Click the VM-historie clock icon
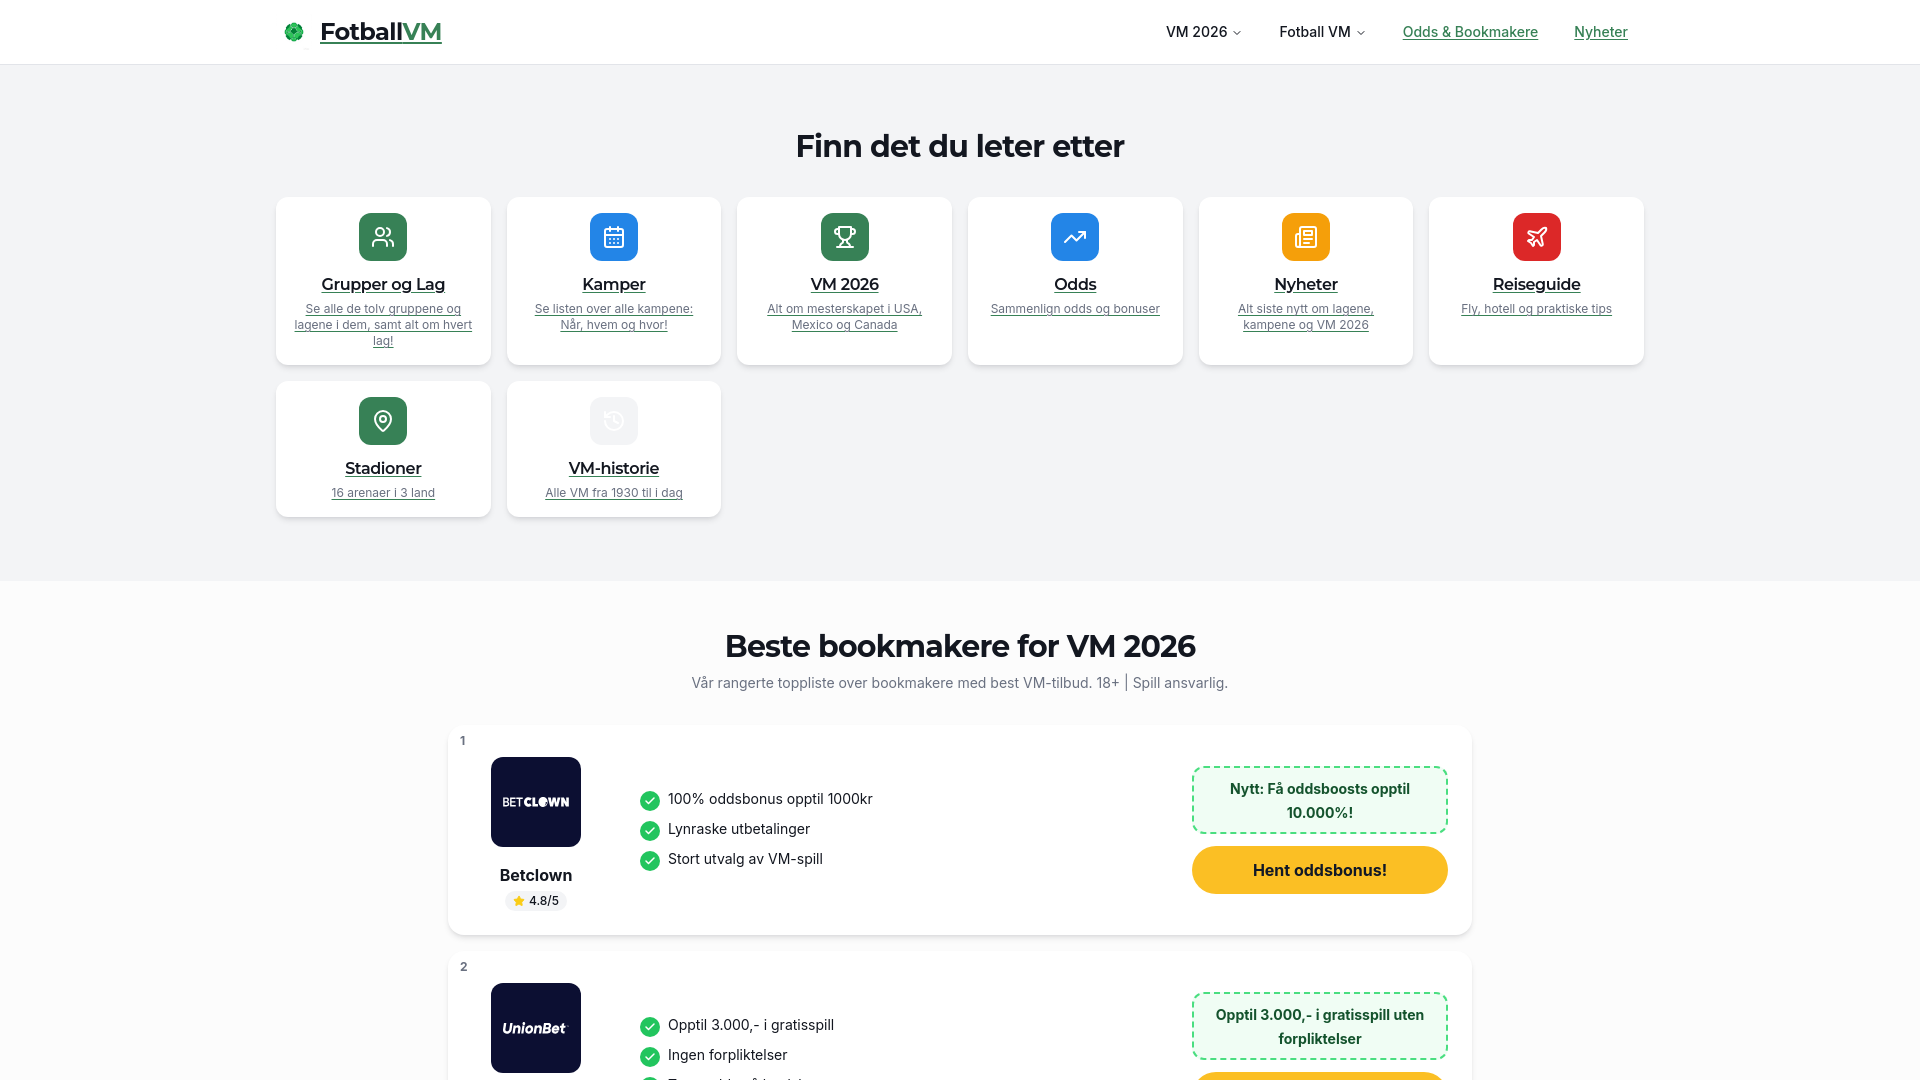 tap(614, 421)
